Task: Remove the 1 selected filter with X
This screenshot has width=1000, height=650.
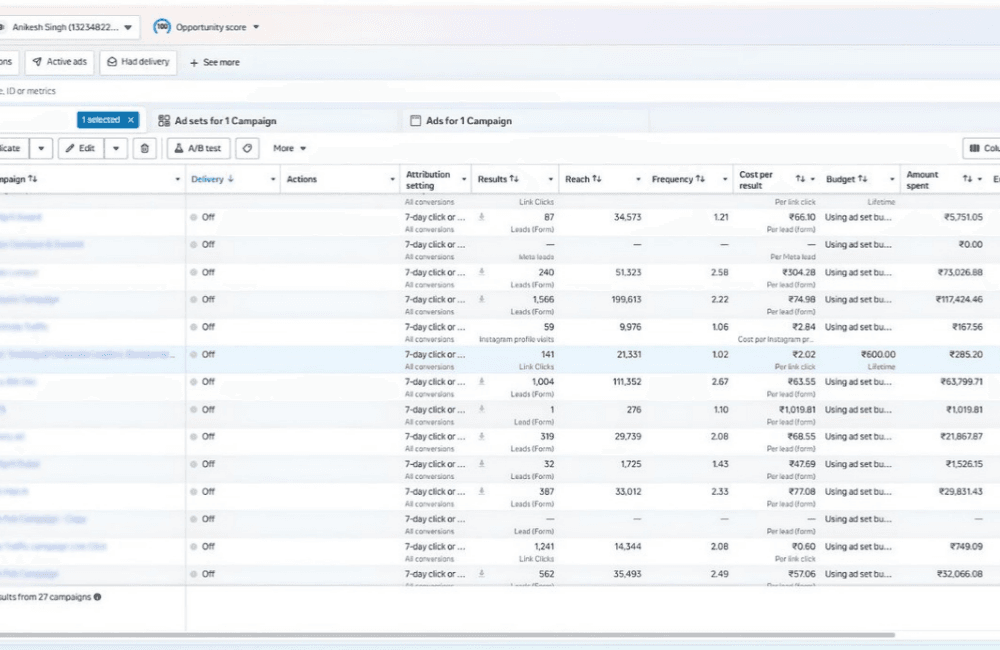Action: [131, 120]
